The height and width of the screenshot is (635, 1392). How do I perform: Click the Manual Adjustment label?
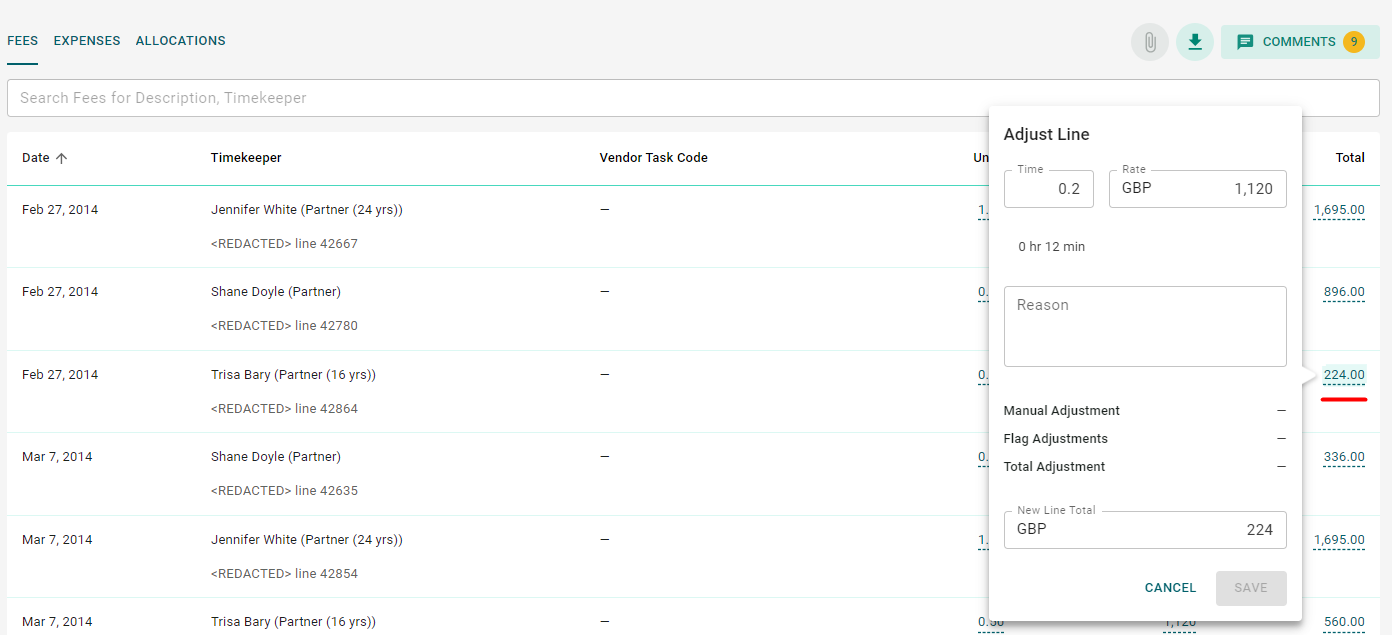(1061, 411)
